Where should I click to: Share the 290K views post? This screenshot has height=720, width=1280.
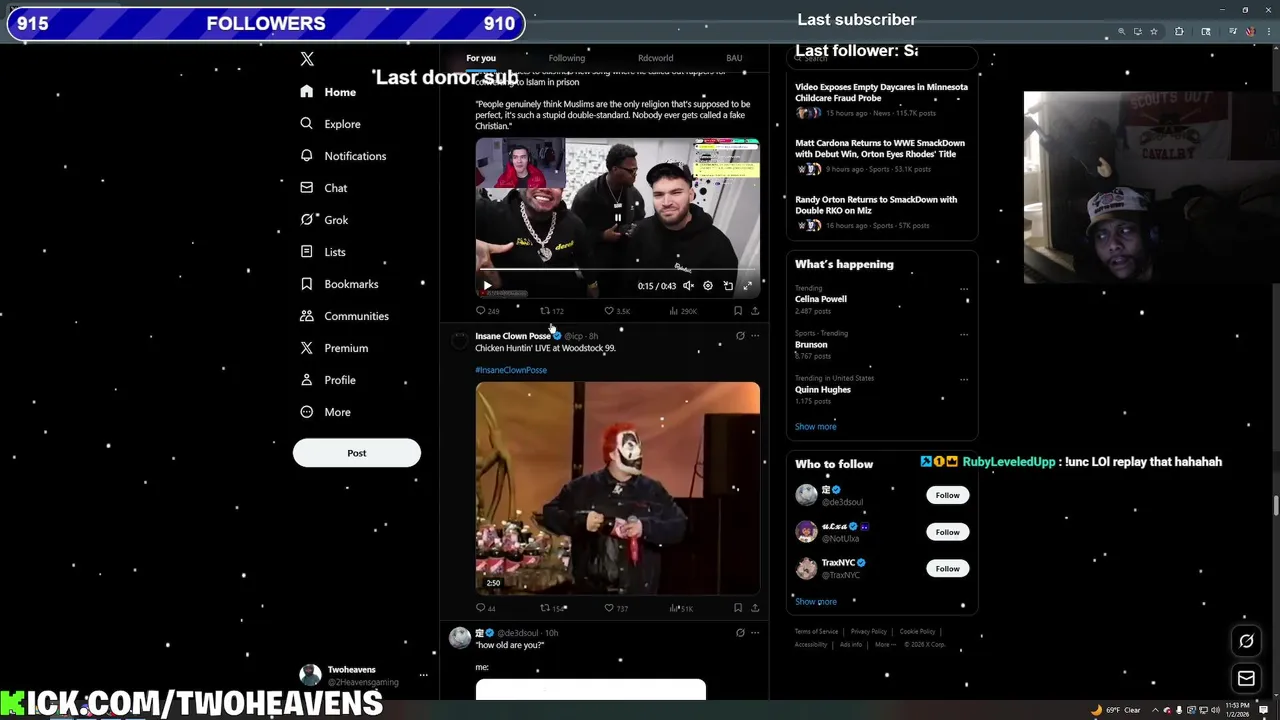(755, 311)
